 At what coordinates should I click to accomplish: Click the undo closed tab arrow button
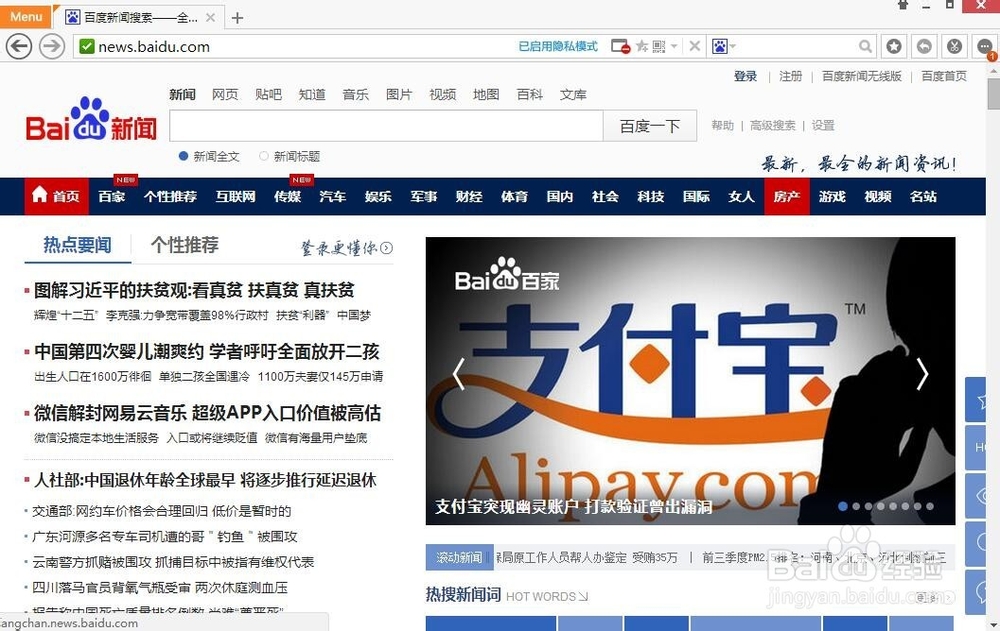pyautogui.click(x=924, y=46)
